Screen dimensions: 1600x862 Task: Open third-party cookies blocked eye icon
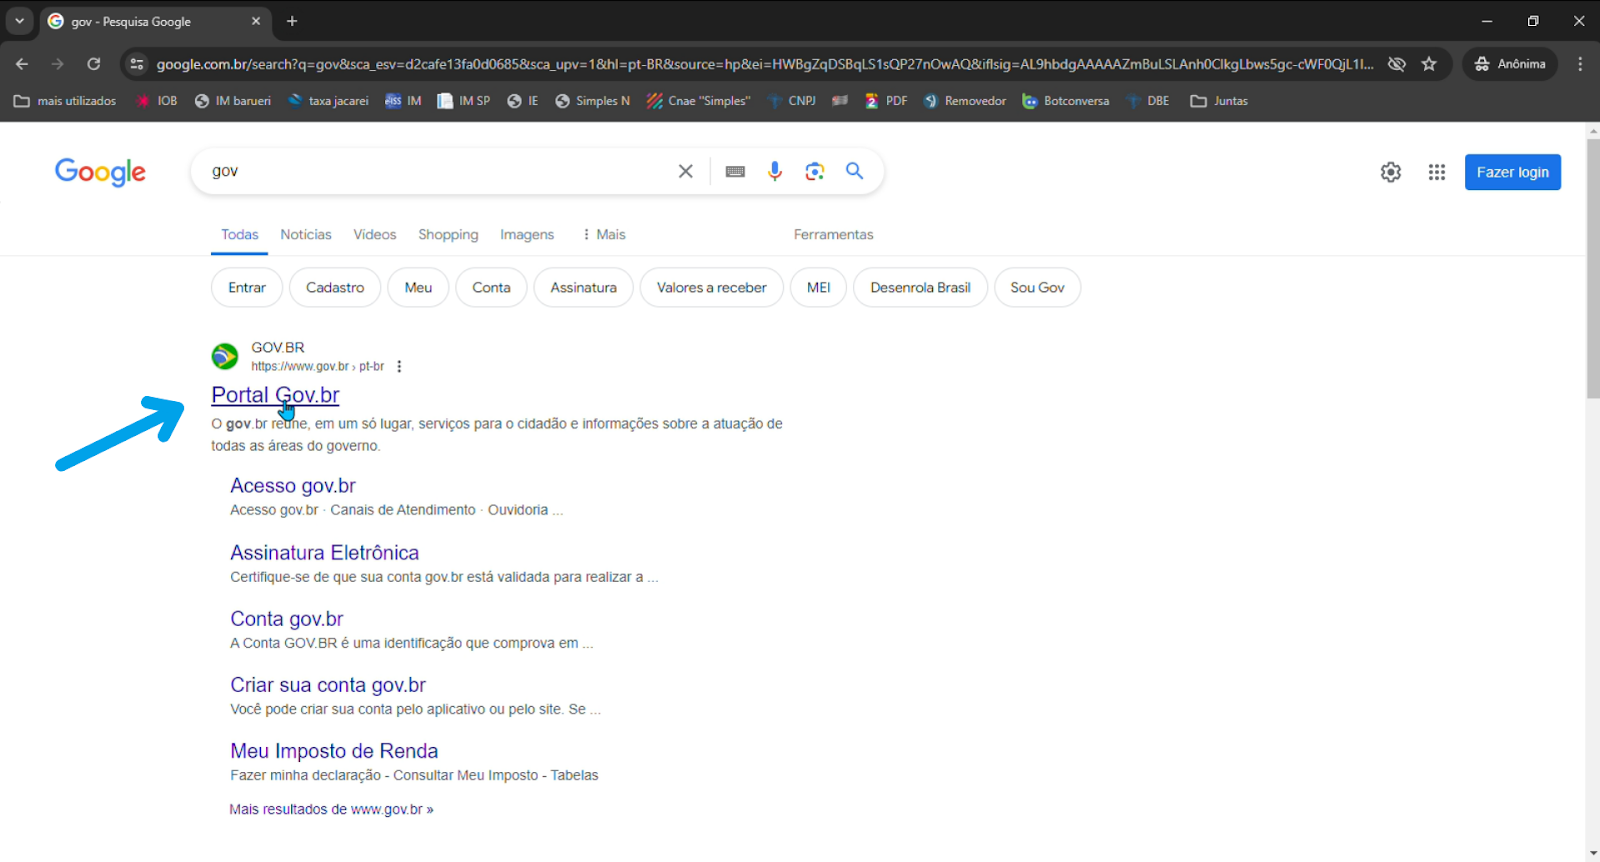[1397, 64]
